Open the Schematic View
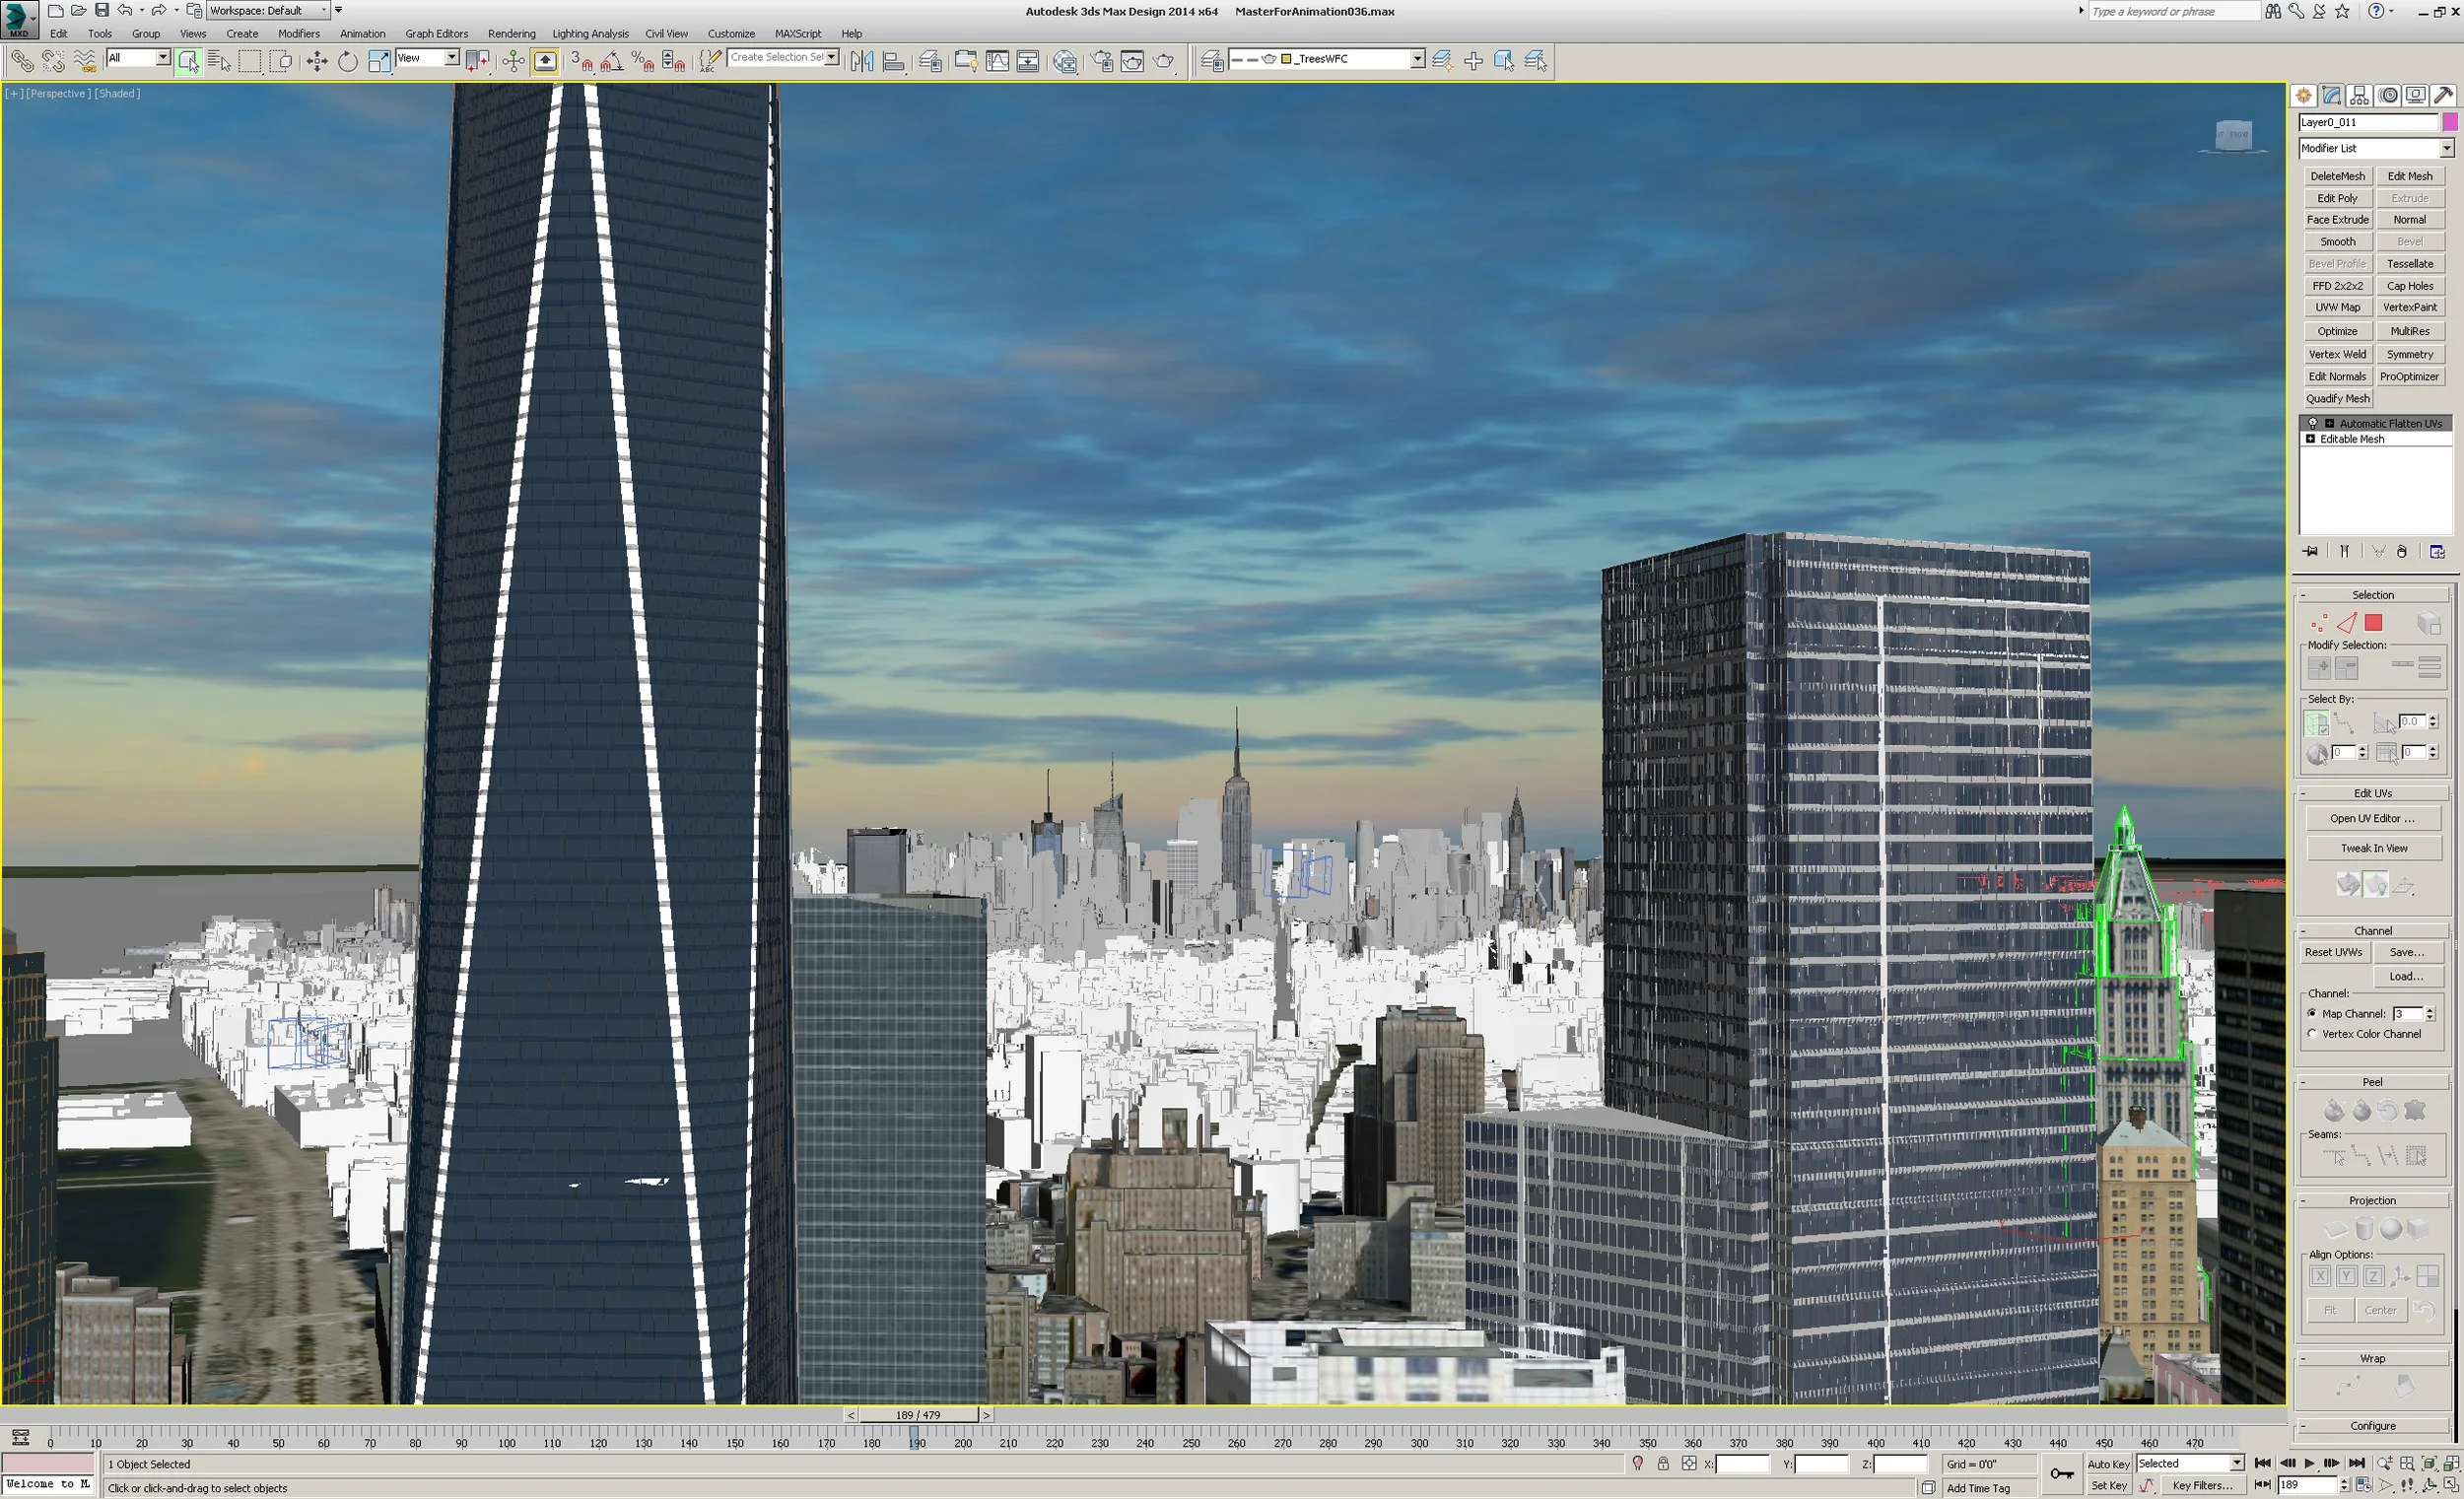Screen dimensions: 2464x1499 (x=1027, y=61)
